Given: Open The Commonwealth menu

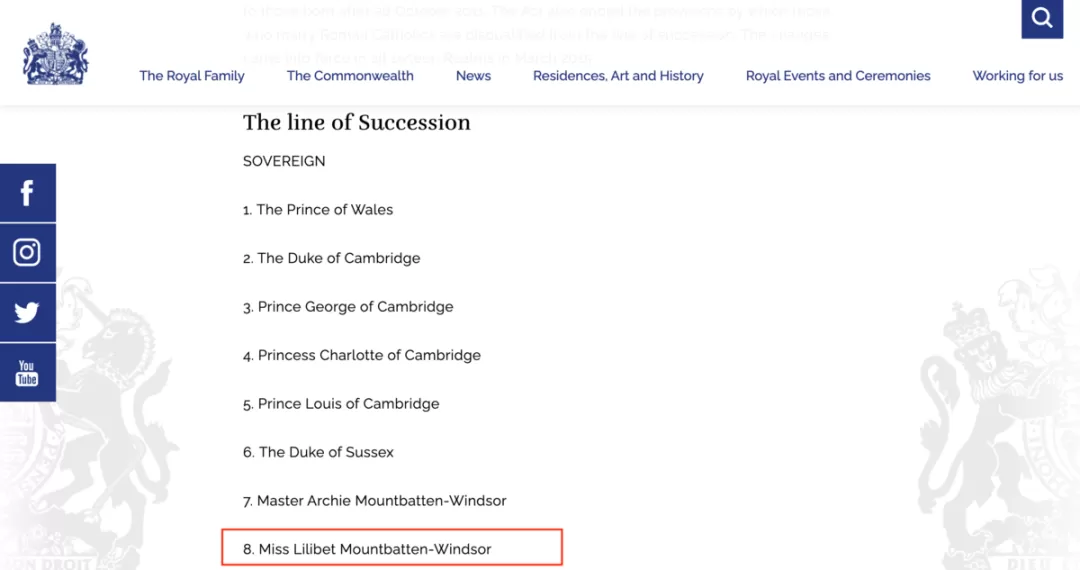Looking at the screenshot, I should [x=350, y=76].
